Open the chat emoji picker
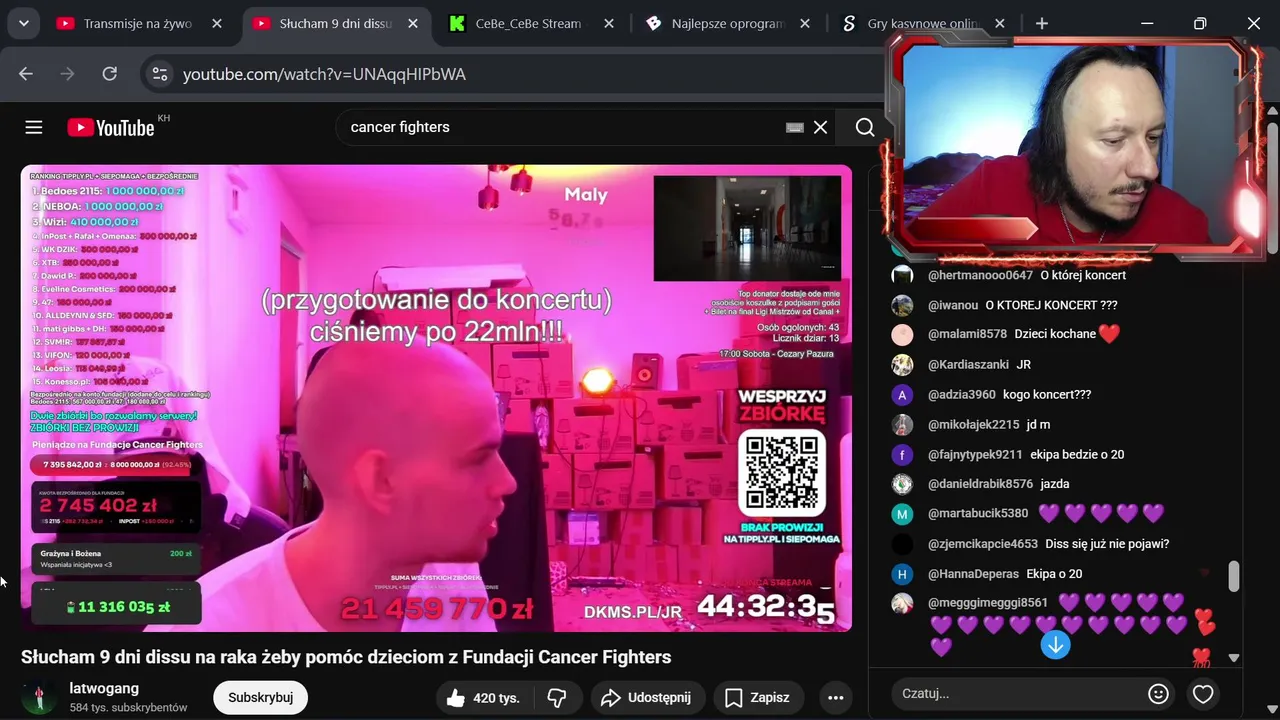The height and width of the screenshot is (720, 1280). (1158, 693)
